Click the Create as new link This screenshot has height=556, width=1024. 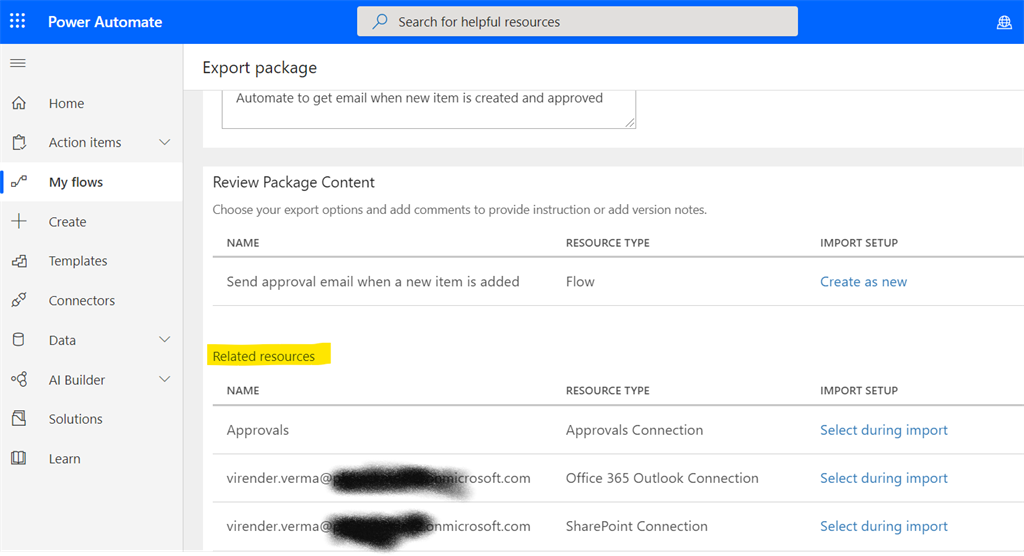[863, 282]
